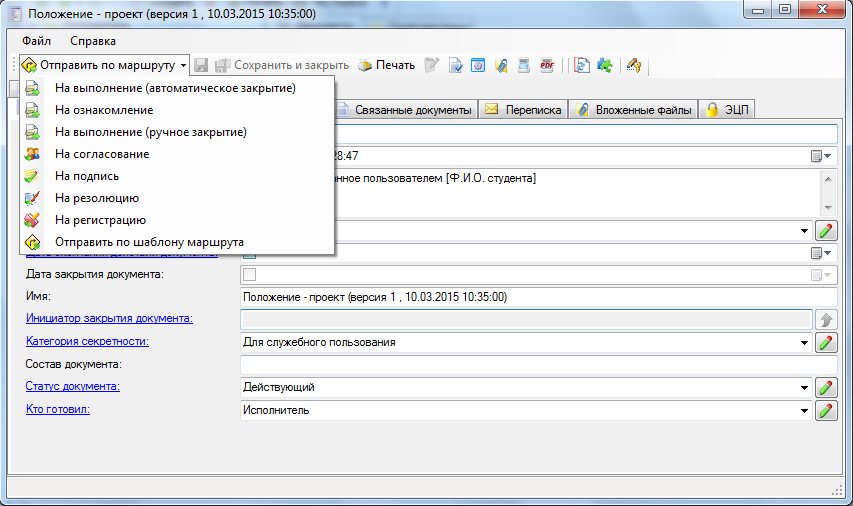The width and height of the screenshot is (853, 506).
Task: Switch to the Вложенные файлы tab
Action: tap(633, 109)
